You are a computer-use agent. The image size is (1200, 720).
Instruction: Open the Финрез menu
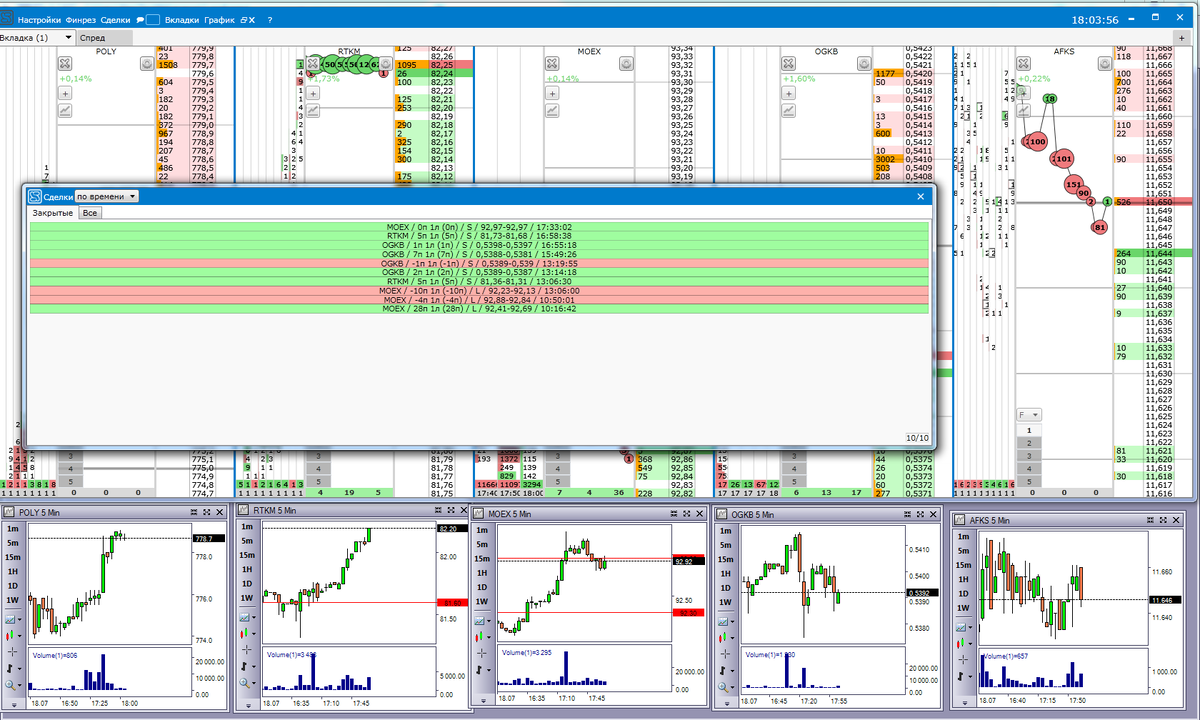pyautogui.click(x=81, y=20)
